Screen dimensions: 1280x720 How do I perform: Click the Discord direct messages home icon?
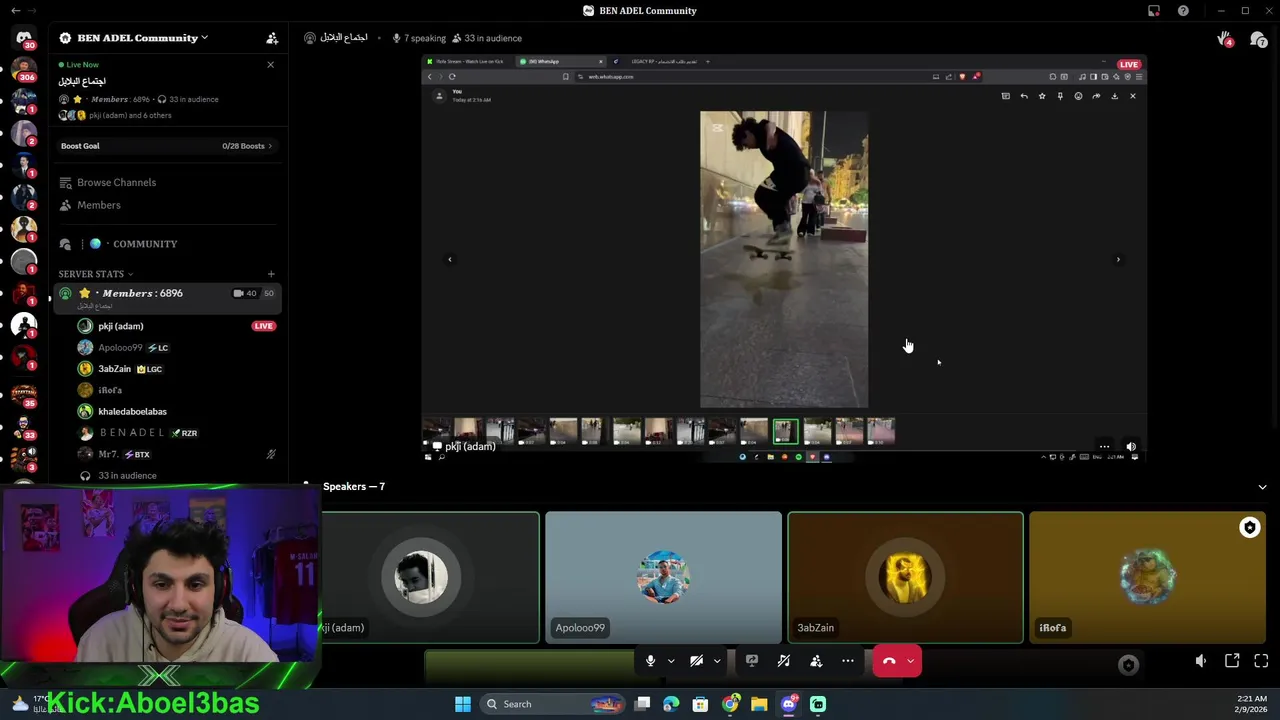[x=24, y=38]
